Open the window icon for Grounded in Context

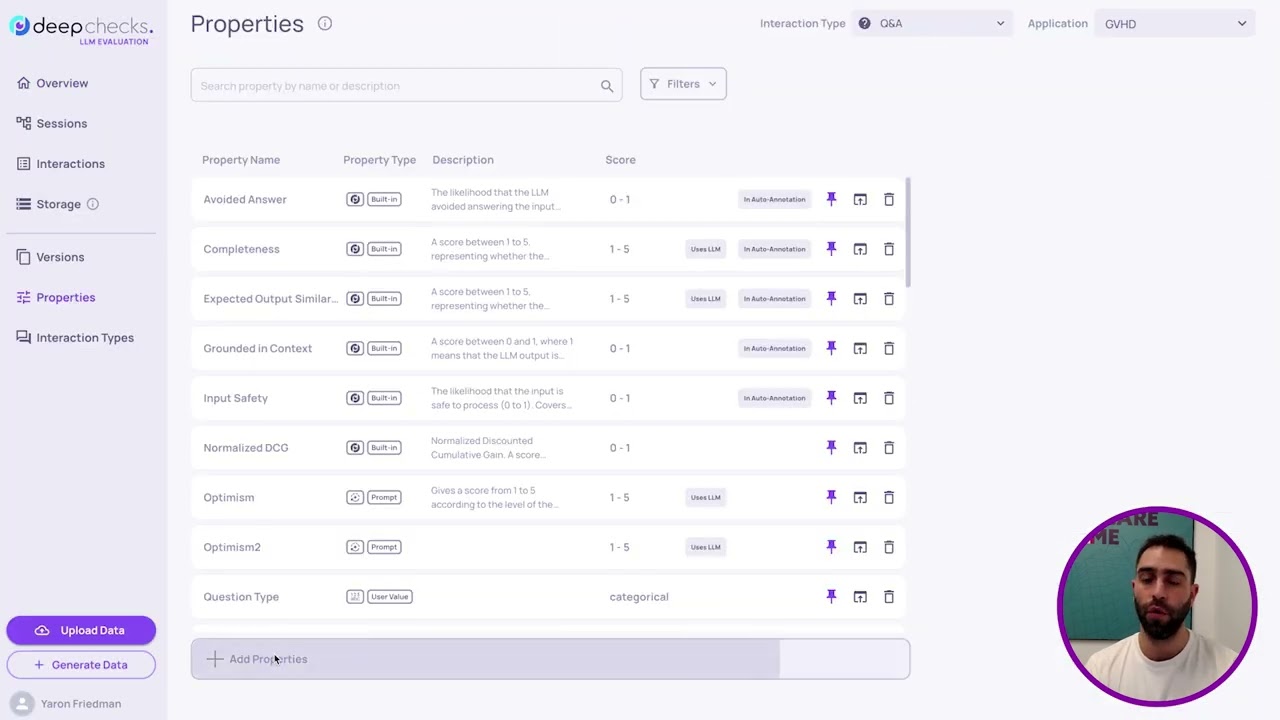[x=860, y=348]
